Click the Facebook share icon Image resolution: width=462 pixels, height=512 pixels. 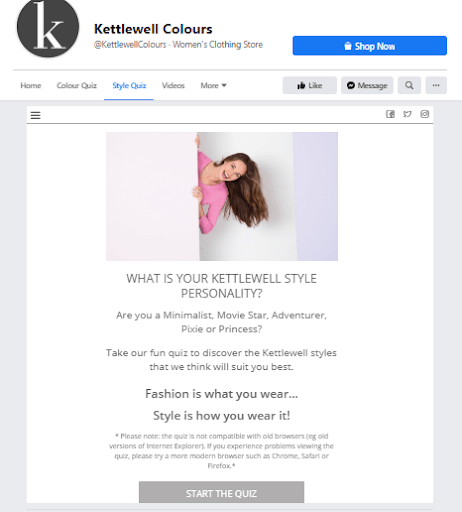pos(390,114)
